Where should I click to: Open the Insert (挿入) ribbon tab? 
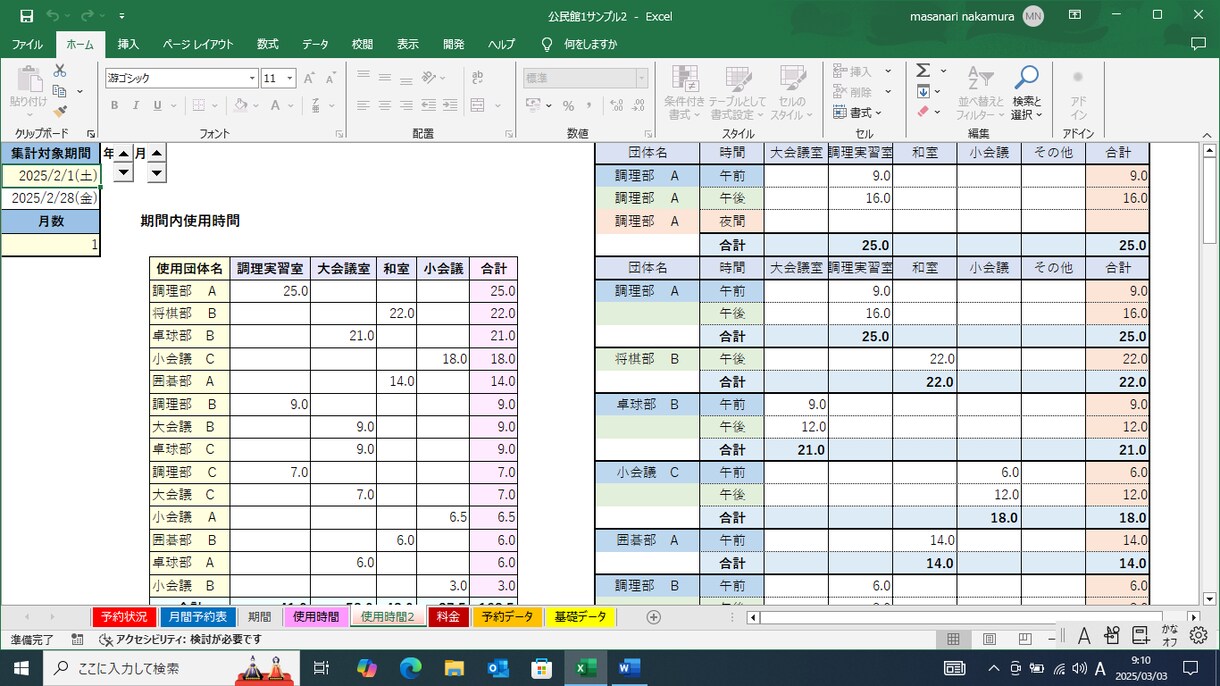[128, 44]
